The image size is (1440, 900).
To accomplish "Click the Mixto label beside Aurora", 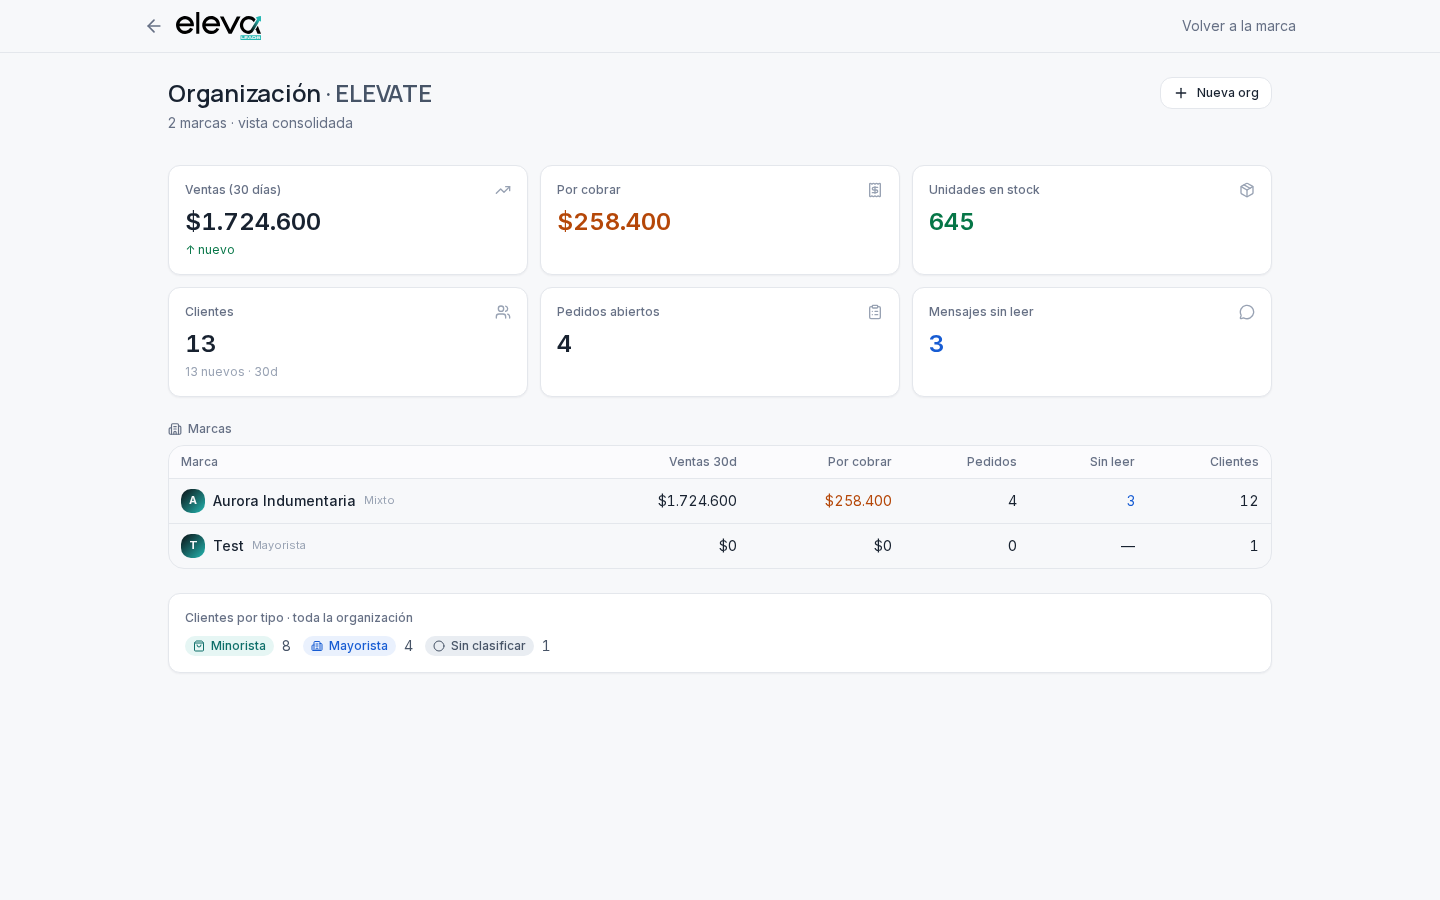I will pos(379,500).
